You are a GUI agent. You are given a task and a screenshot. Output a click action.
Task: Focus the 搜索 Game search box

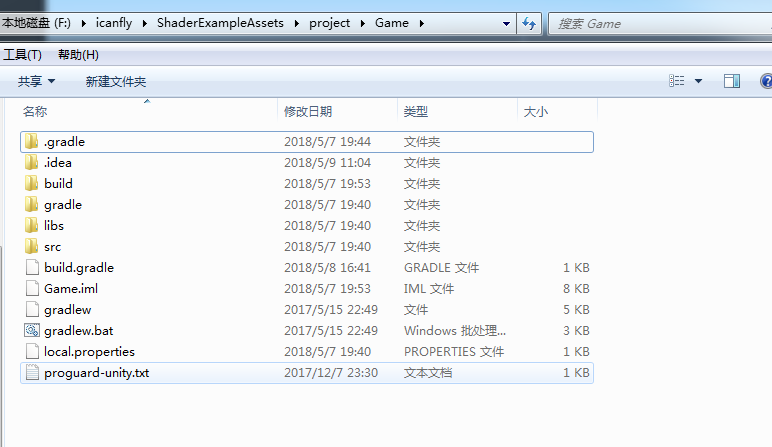pos(660,24)
